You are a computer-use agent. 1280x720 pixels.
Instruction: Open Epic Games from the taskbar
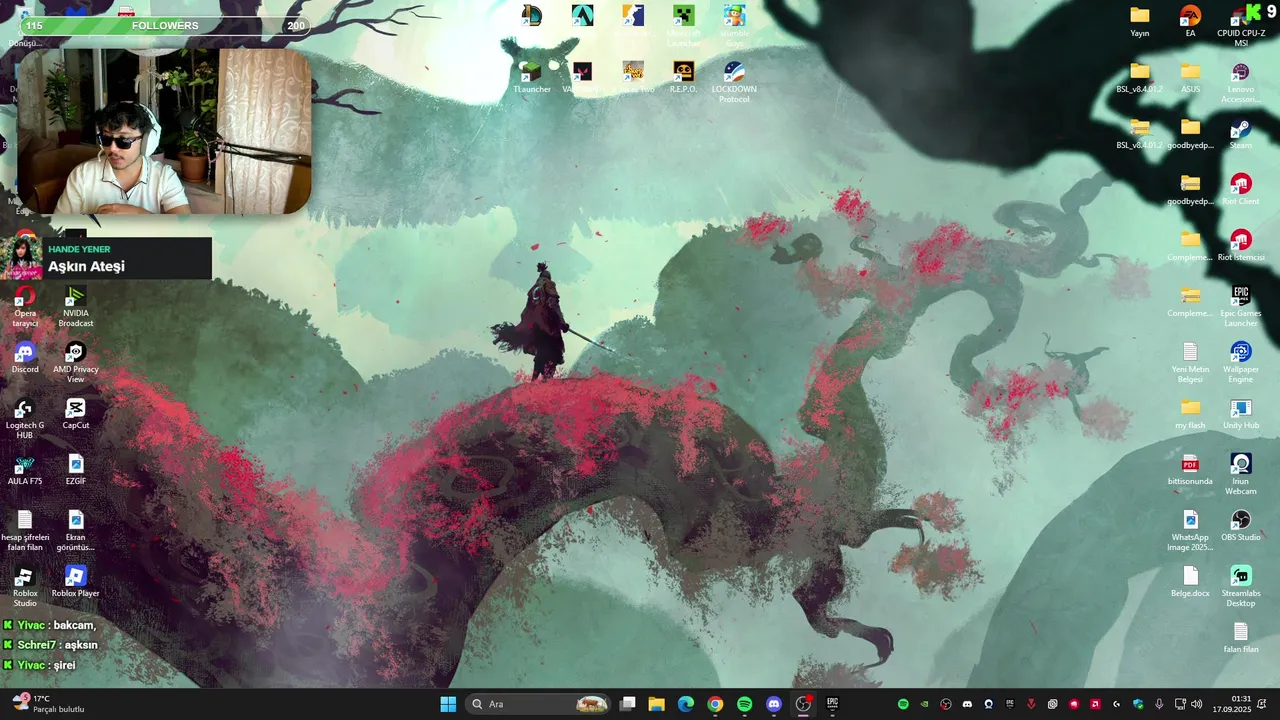(832, 704)
